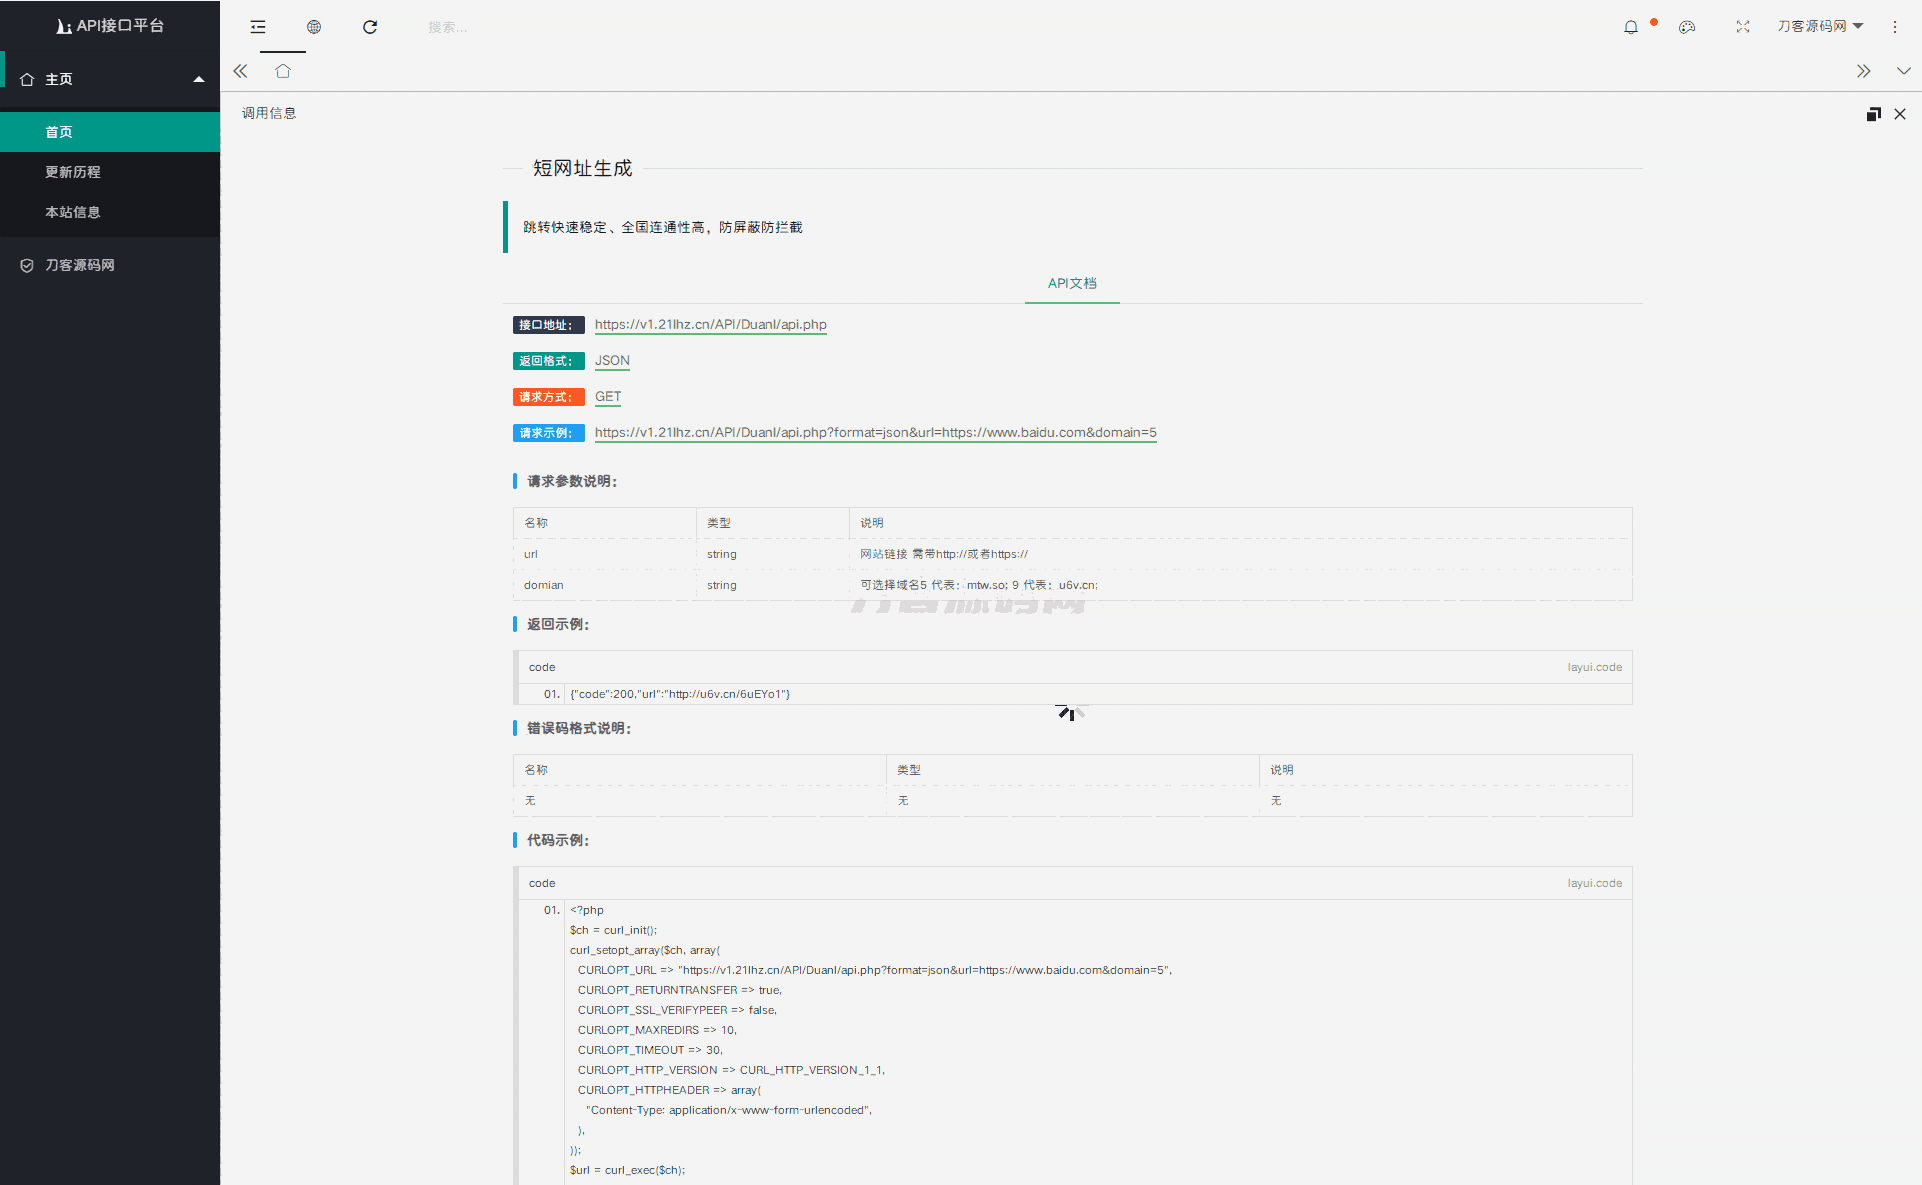Click the 刀客源码网 sidebar item
Viewport: 1922px width, 1185px height.
pyautogui.click(x=80, y=265)
